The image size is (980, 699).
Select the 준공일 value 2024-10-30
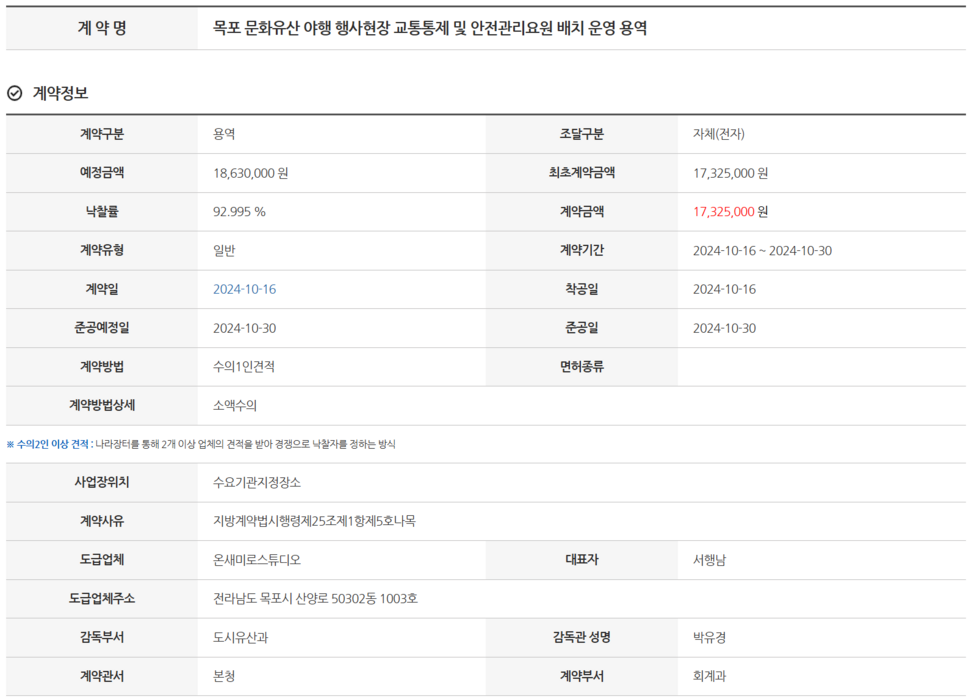point(724,328)
